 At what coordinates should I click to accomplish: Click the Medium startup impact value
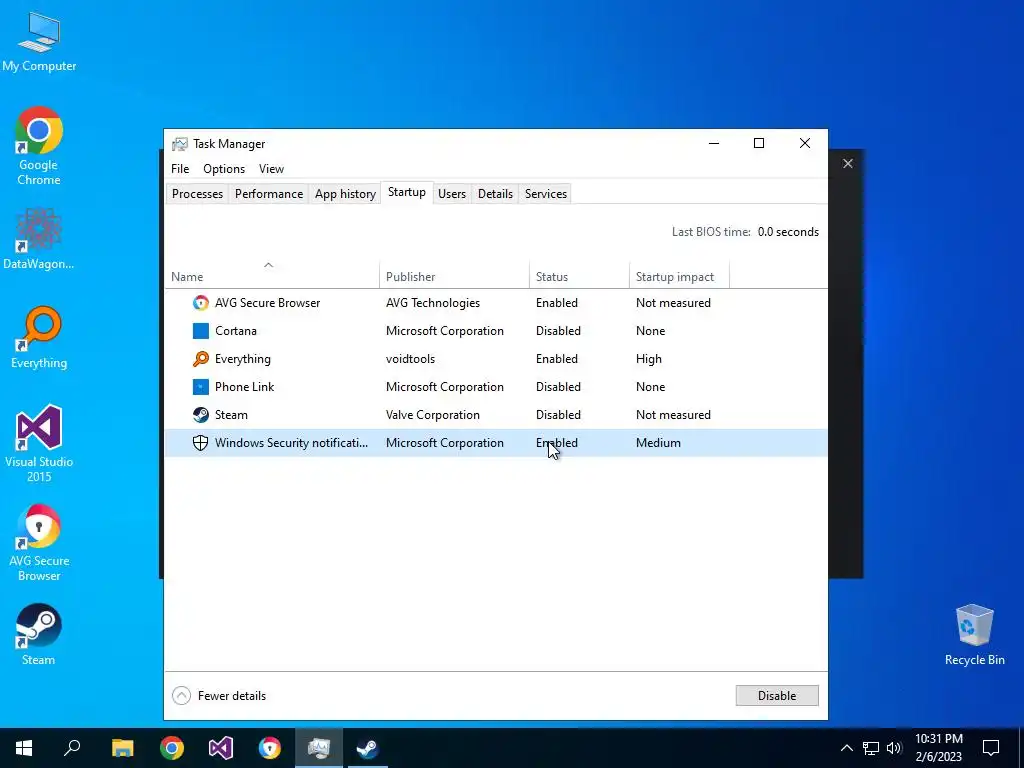pos(658,443)
